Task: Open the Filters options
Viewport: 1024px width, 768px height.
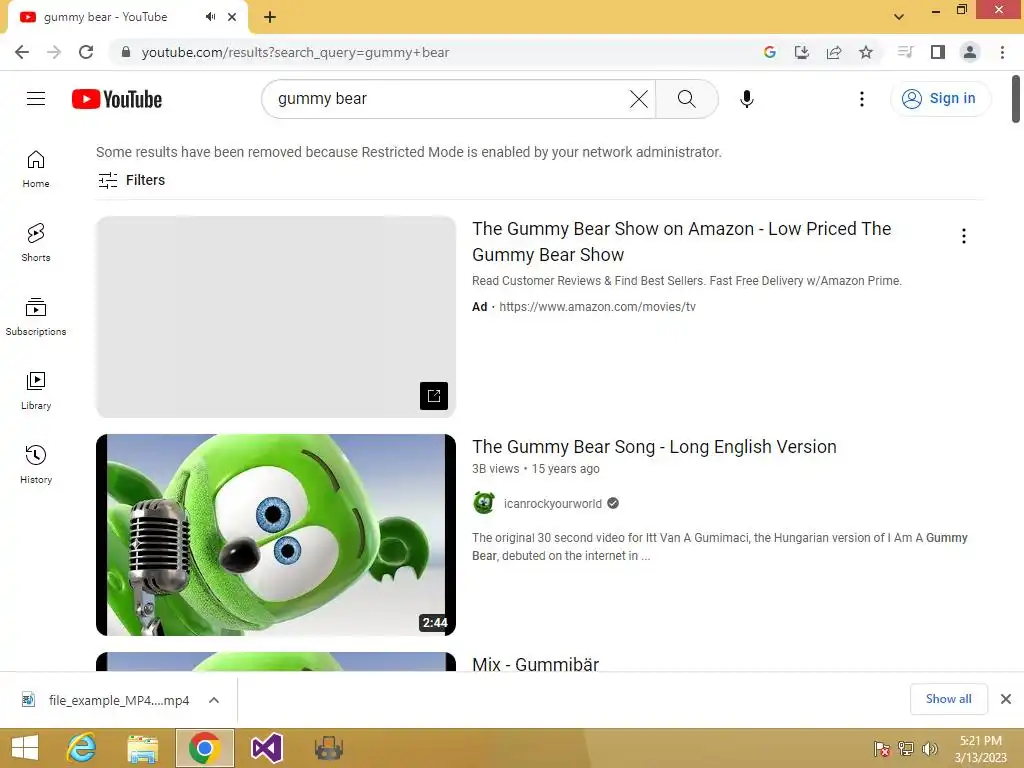Action: pos(131,180)
